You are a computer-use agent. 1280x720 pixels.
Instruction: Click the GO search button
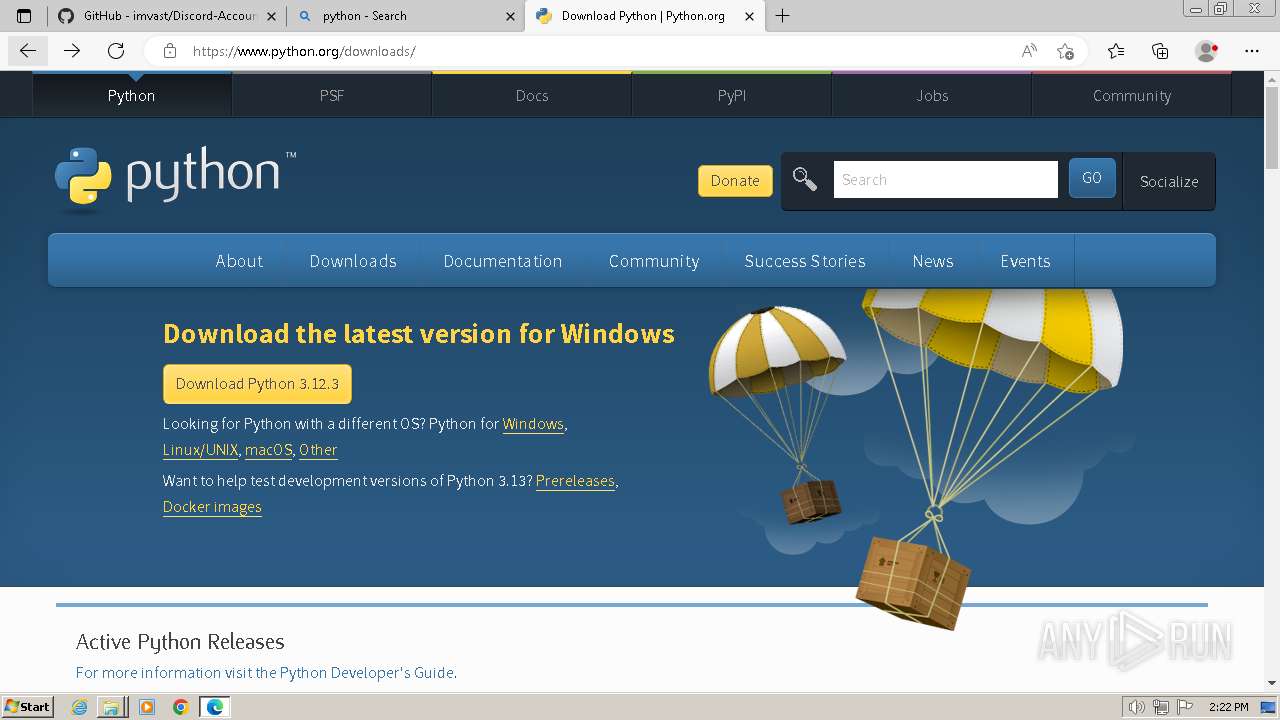coord(1092,178)
